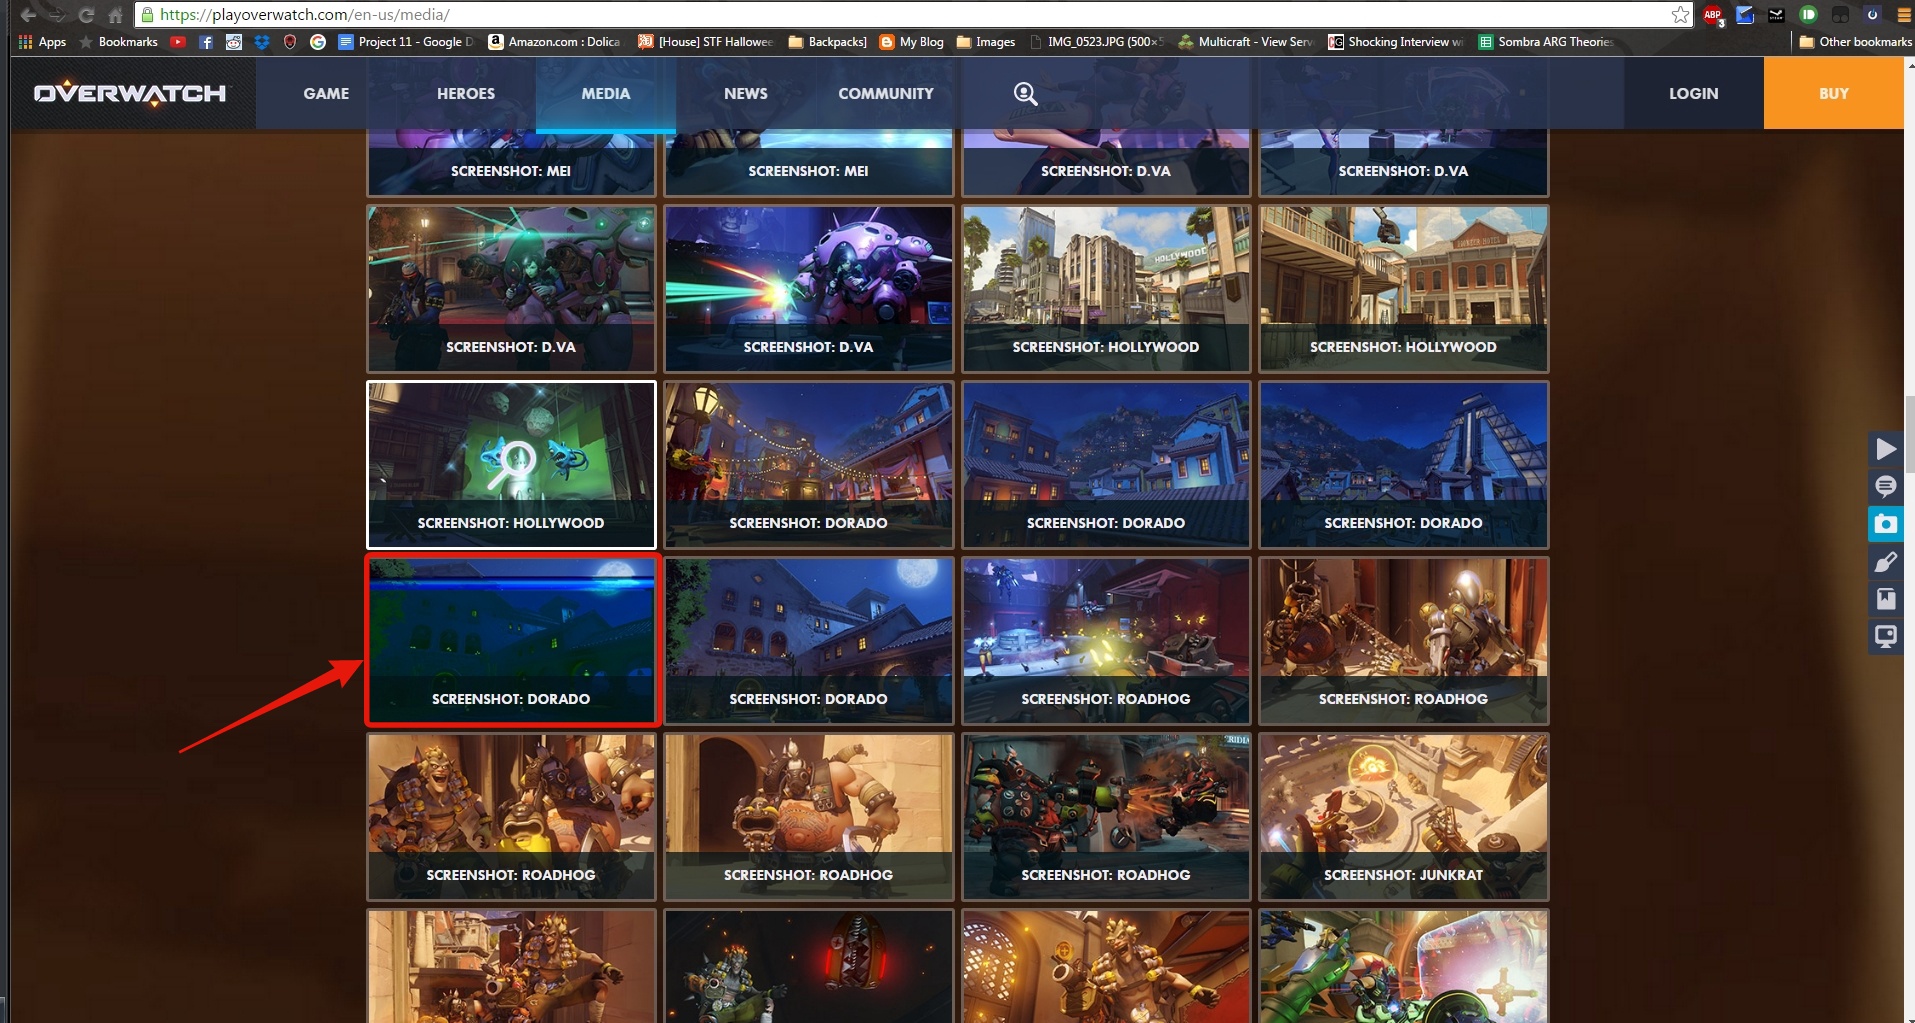Click the Overwatch logo
This screenshot has width=1915, height=1023.
point(130,93)
